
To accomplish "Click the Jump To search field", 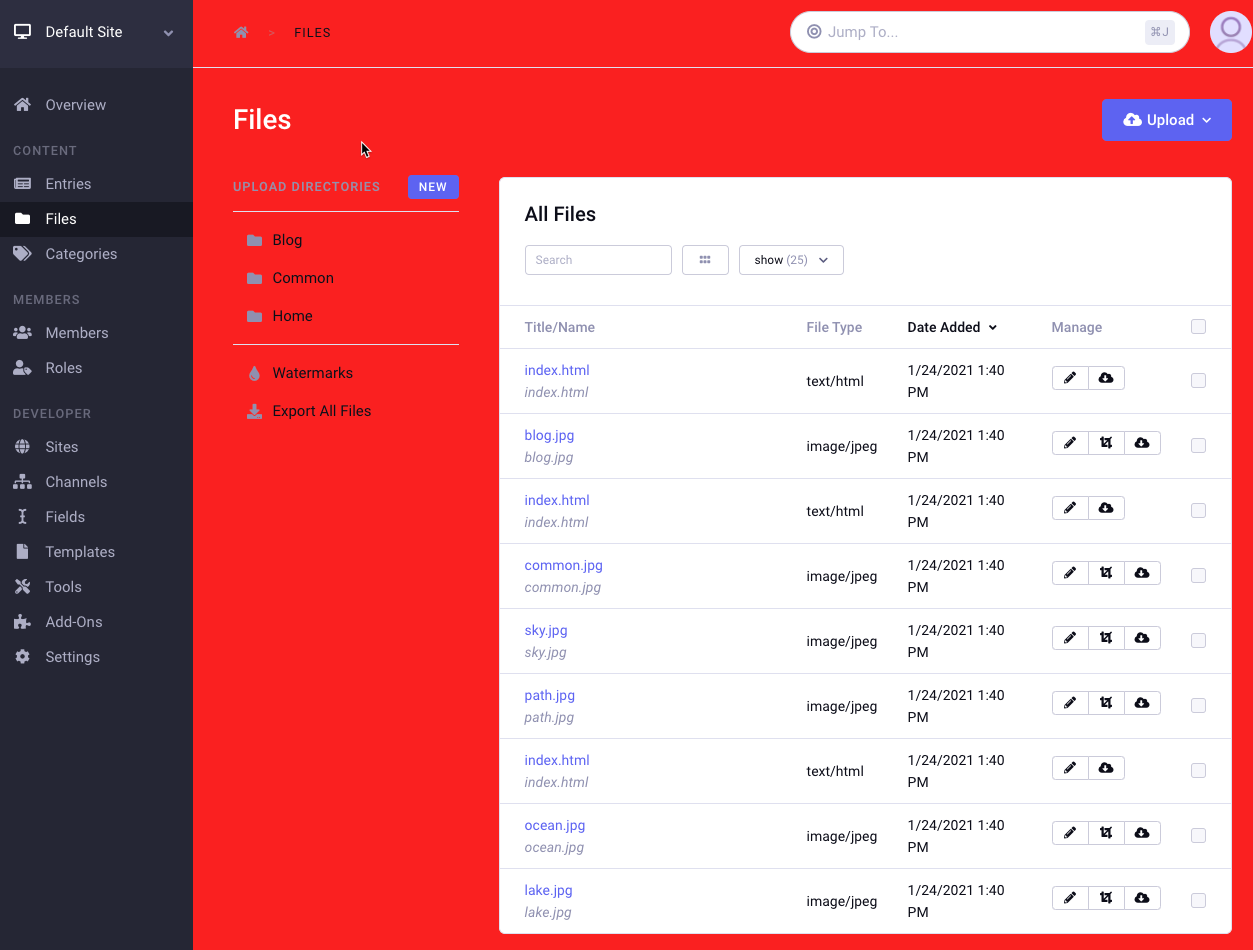I will (x=990, y=32).
